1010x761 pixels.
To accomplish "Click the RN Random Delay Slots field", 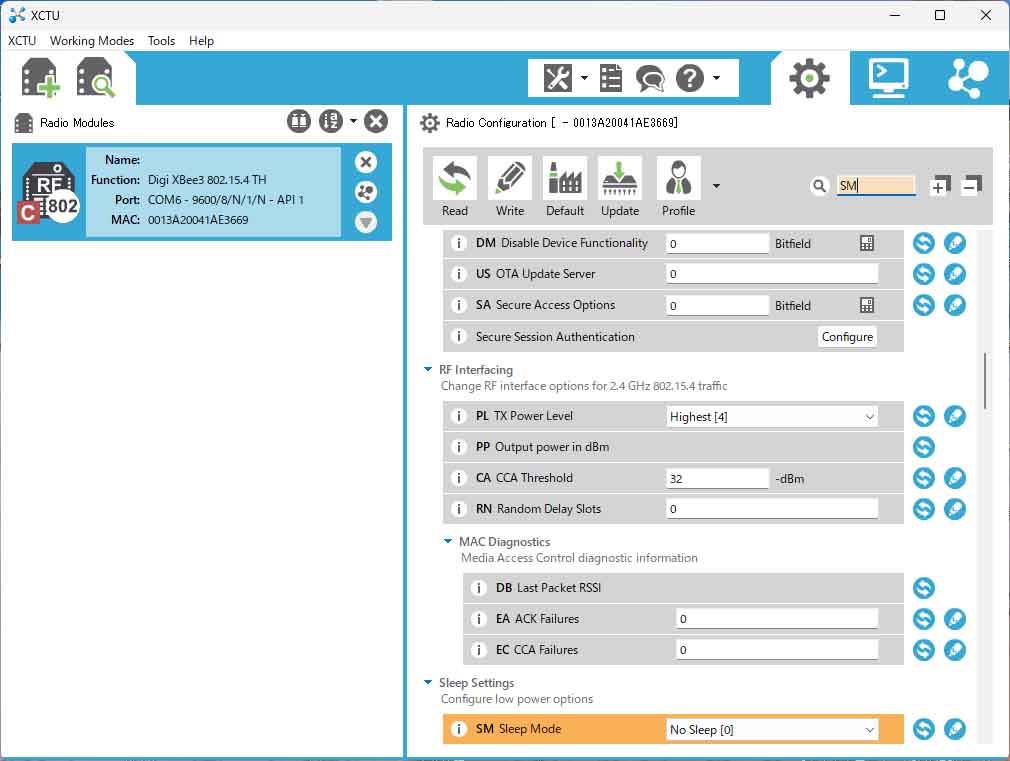I will tap(772, 509).
